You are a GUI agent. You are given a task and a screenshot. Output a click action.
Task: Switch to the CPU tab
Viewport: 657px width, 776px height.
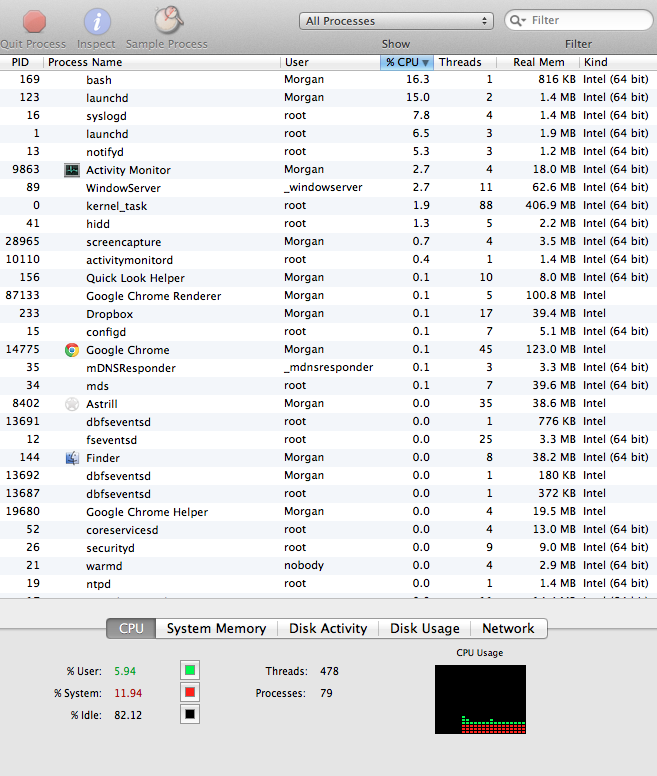131,629
